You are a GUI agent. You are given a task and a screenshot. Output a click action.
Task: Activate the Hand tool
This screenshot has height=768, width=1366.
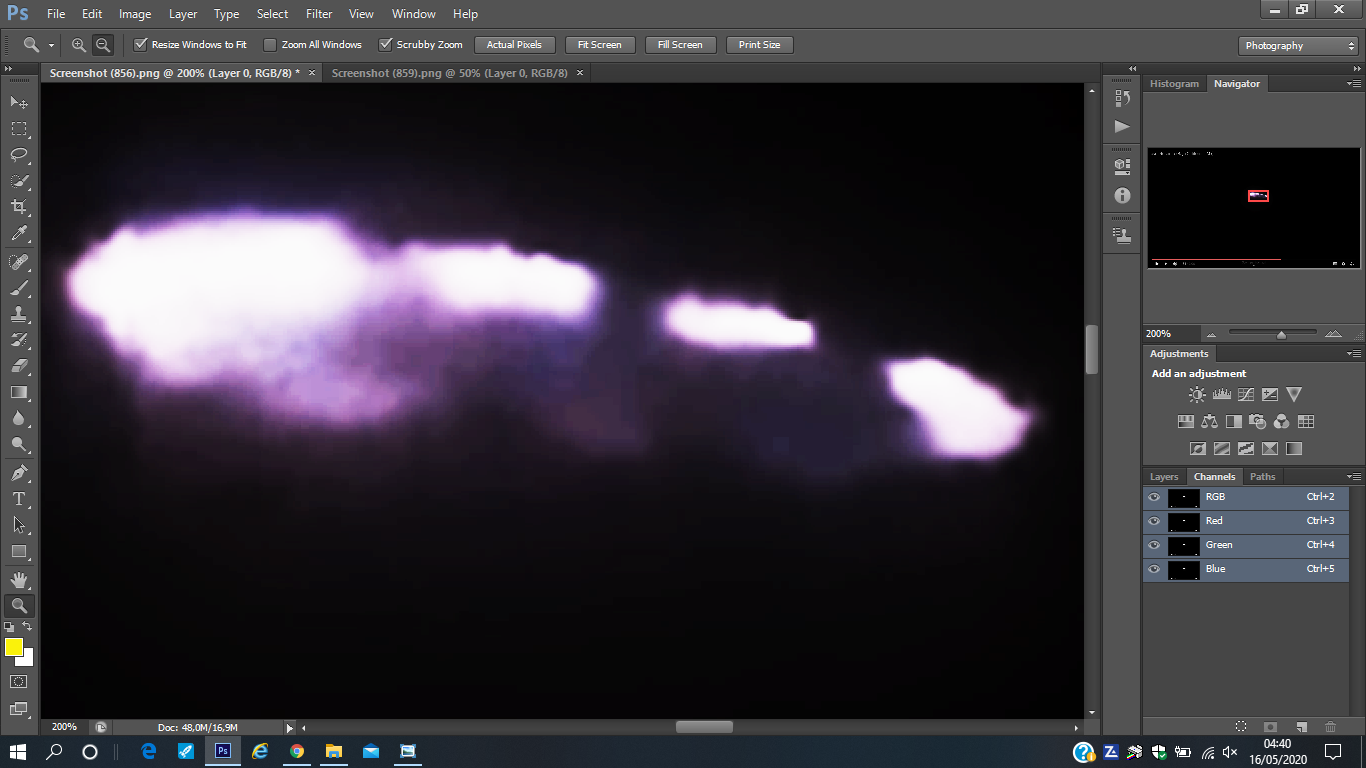coord(18,579)
